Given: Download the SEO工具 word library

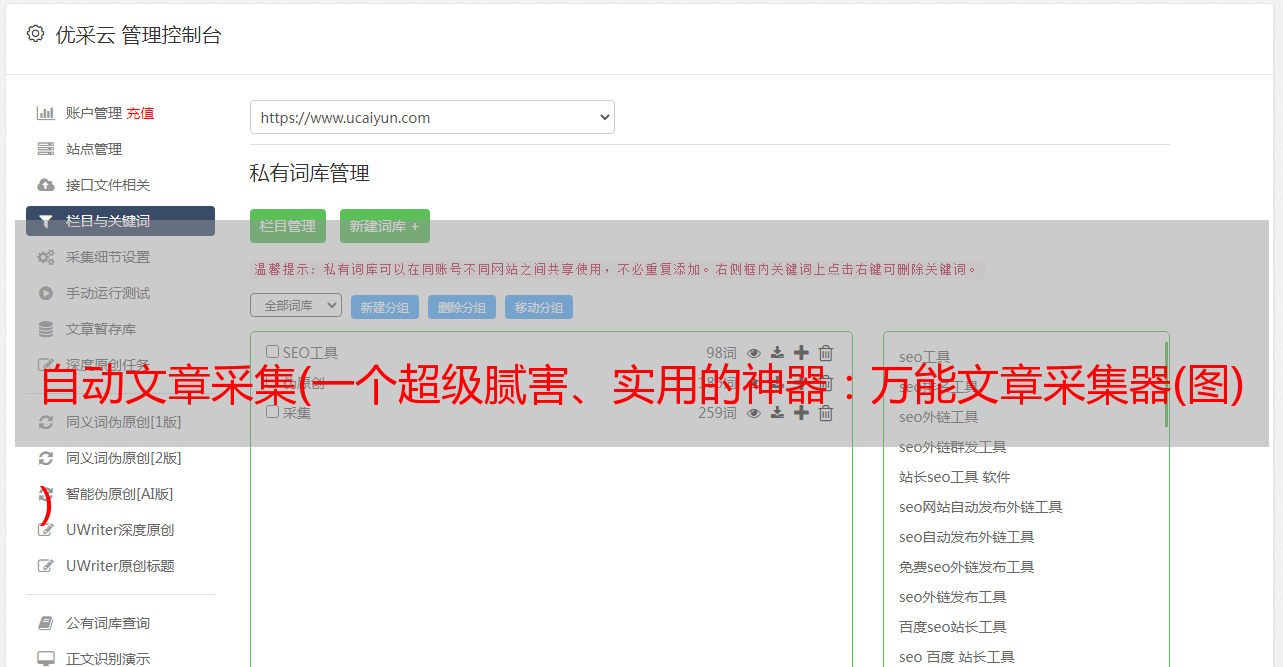Looking at the screenshot, I should point(777,353).
